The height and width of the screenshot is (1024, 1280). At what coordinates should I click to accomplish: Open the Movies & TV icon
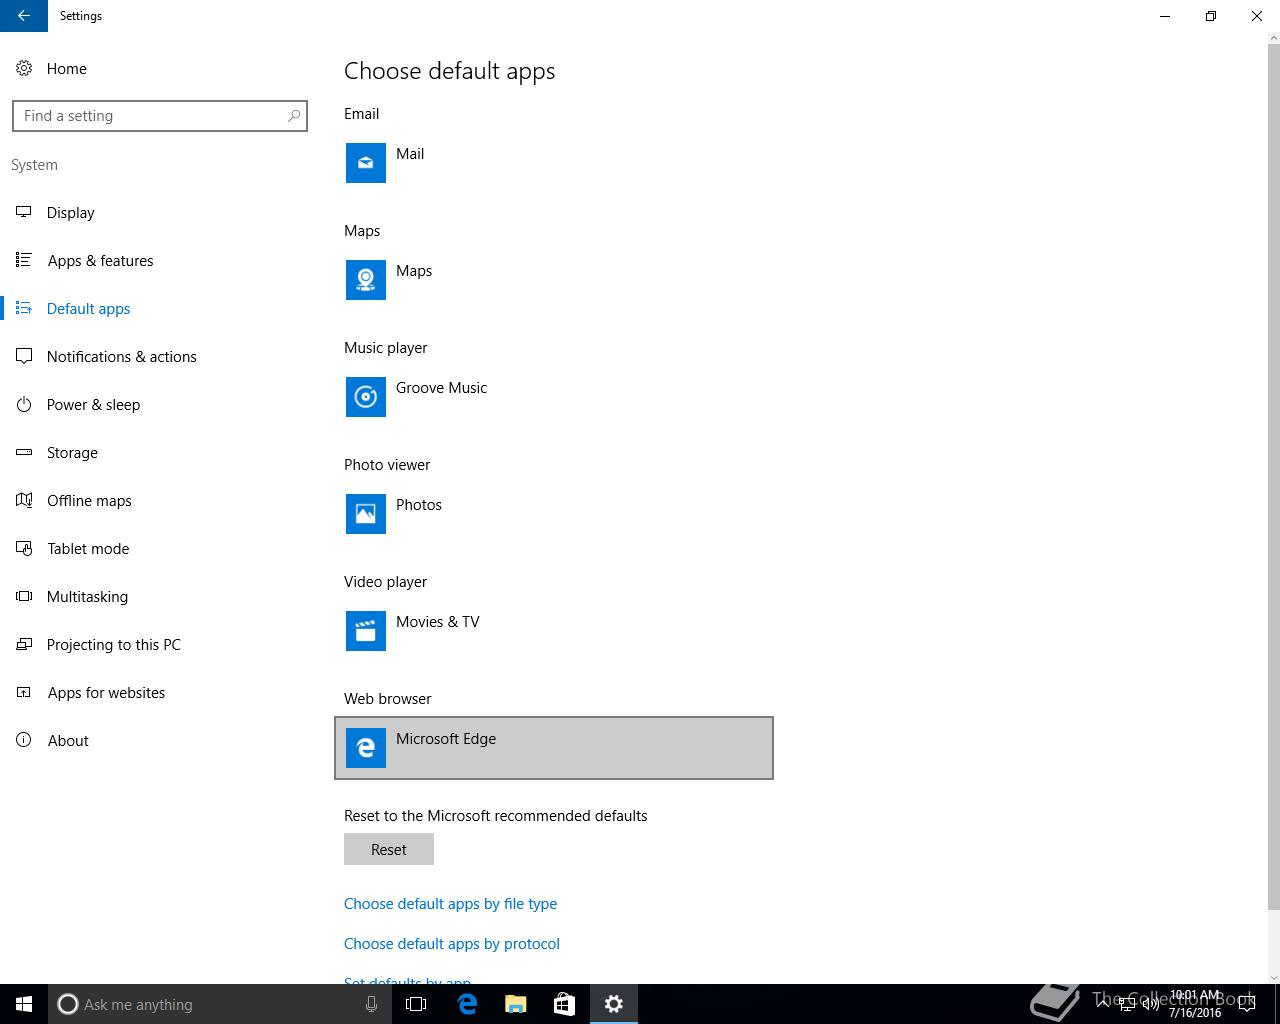click(x=365, y=631)
